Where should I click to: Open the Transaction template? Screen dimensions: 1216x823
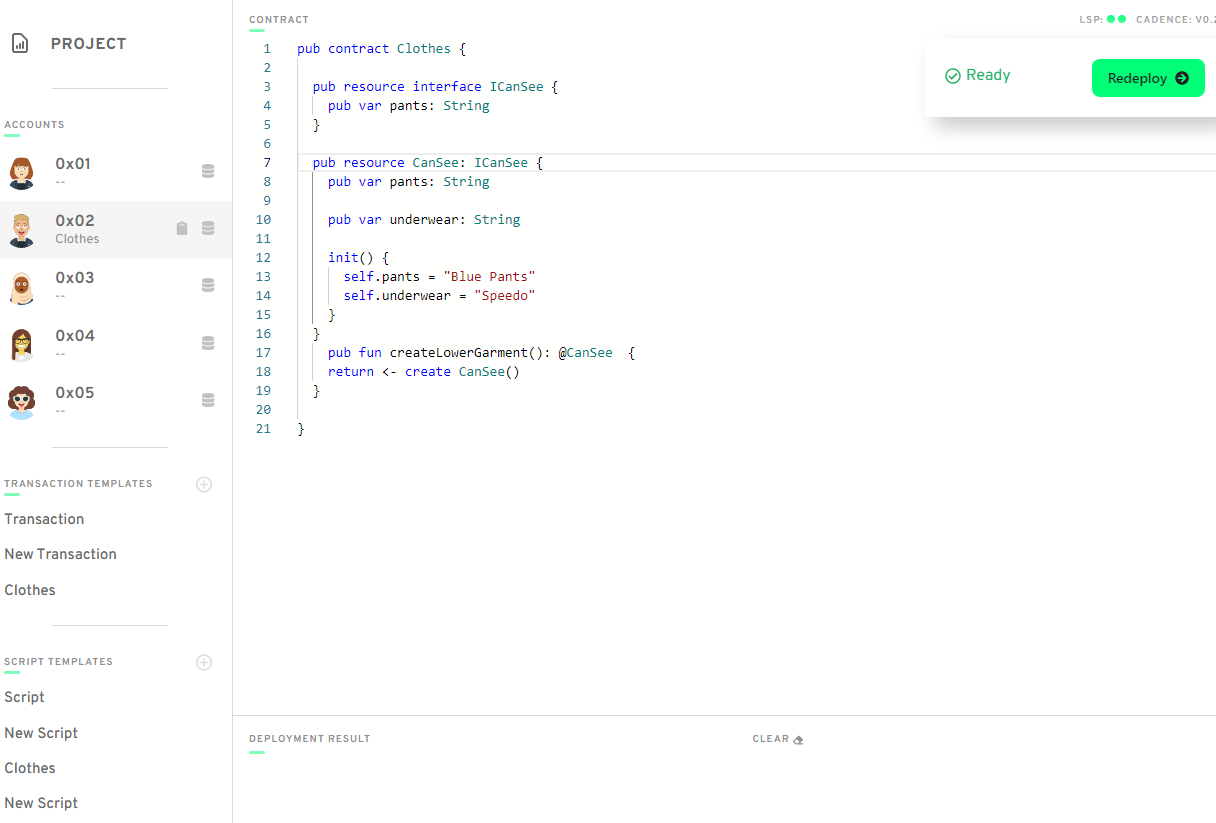[x=44, y=519]
